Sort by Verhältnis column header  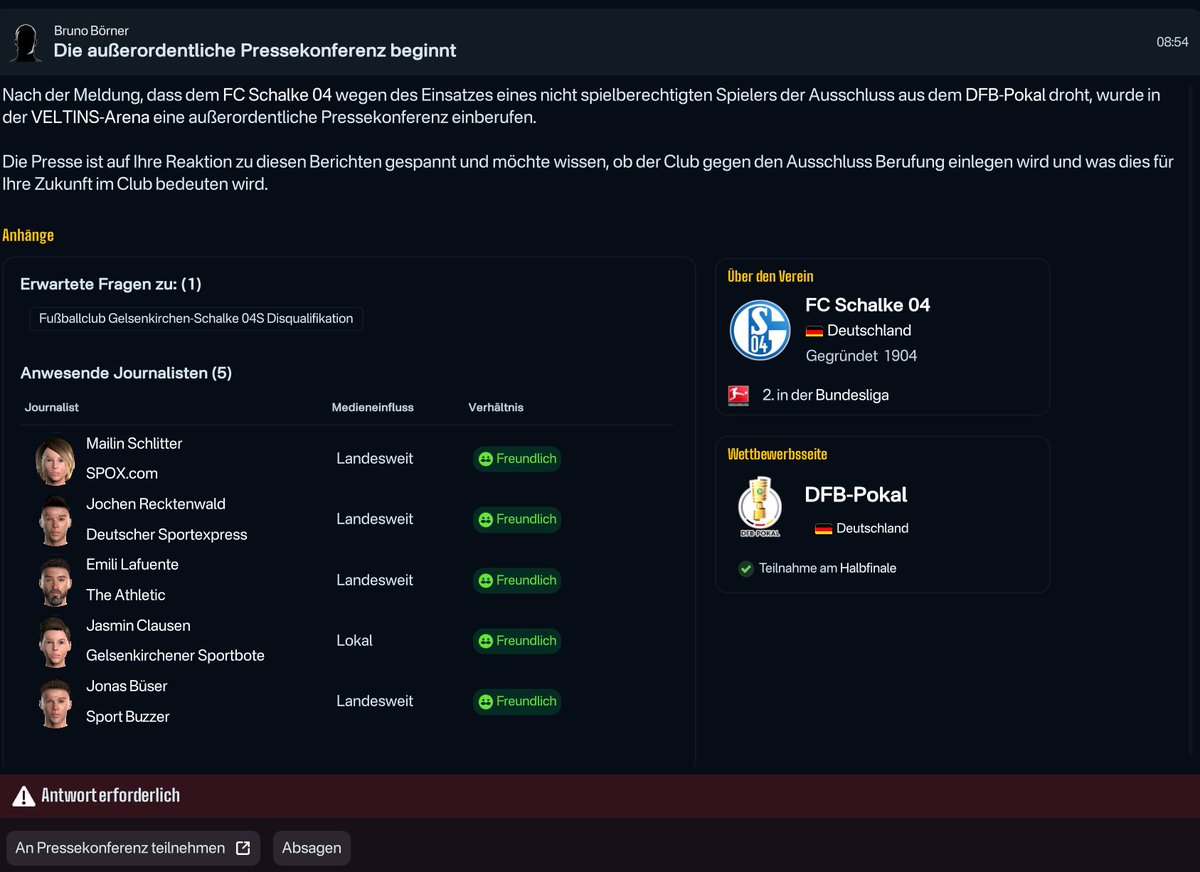(496, 408)
